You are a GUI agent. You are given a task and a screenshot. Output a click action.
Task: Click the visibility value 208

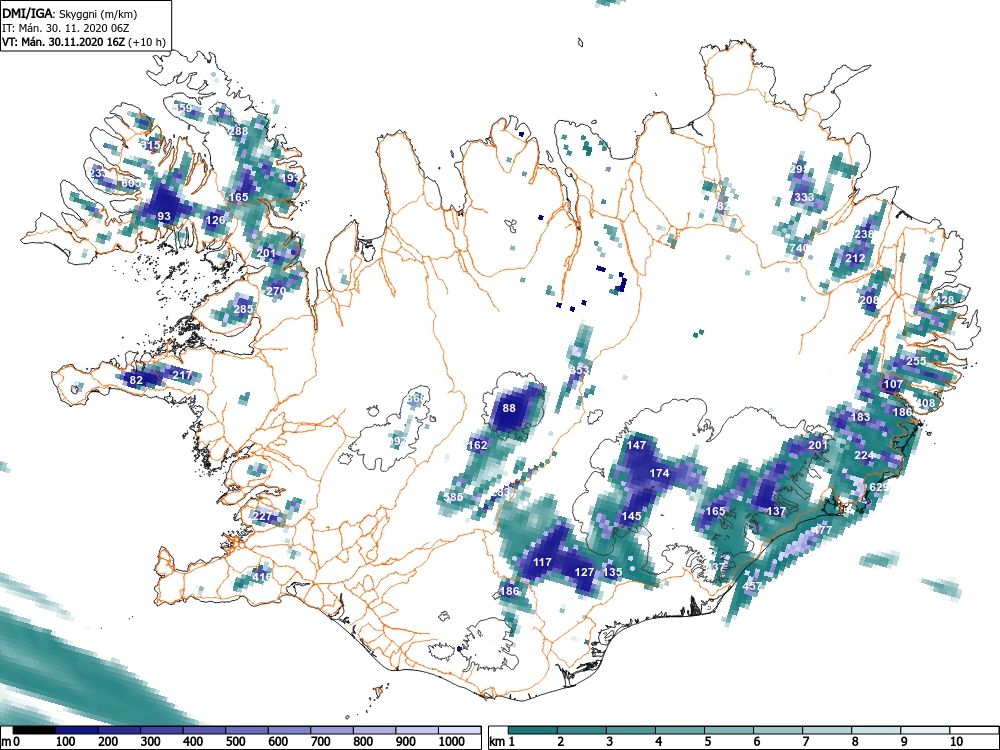pos(869,300)
